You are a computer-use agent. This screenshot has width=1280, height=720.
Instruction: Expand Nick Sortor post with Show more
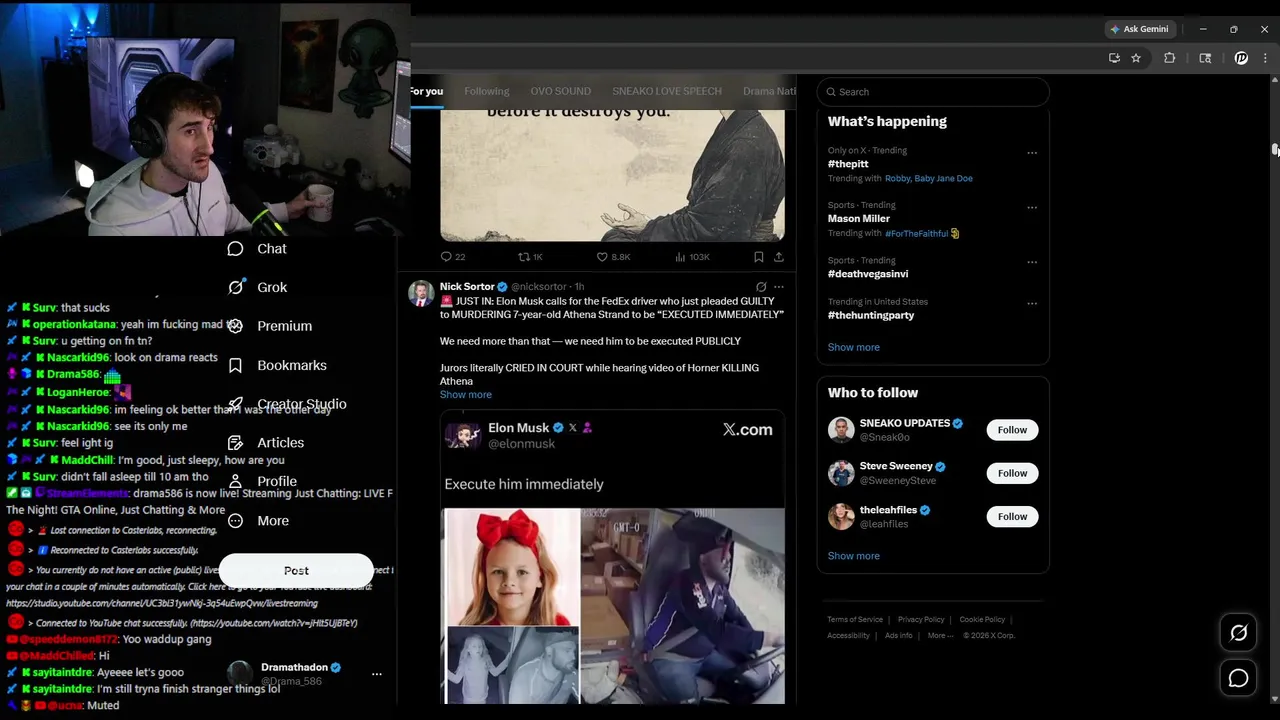(466, 395)
